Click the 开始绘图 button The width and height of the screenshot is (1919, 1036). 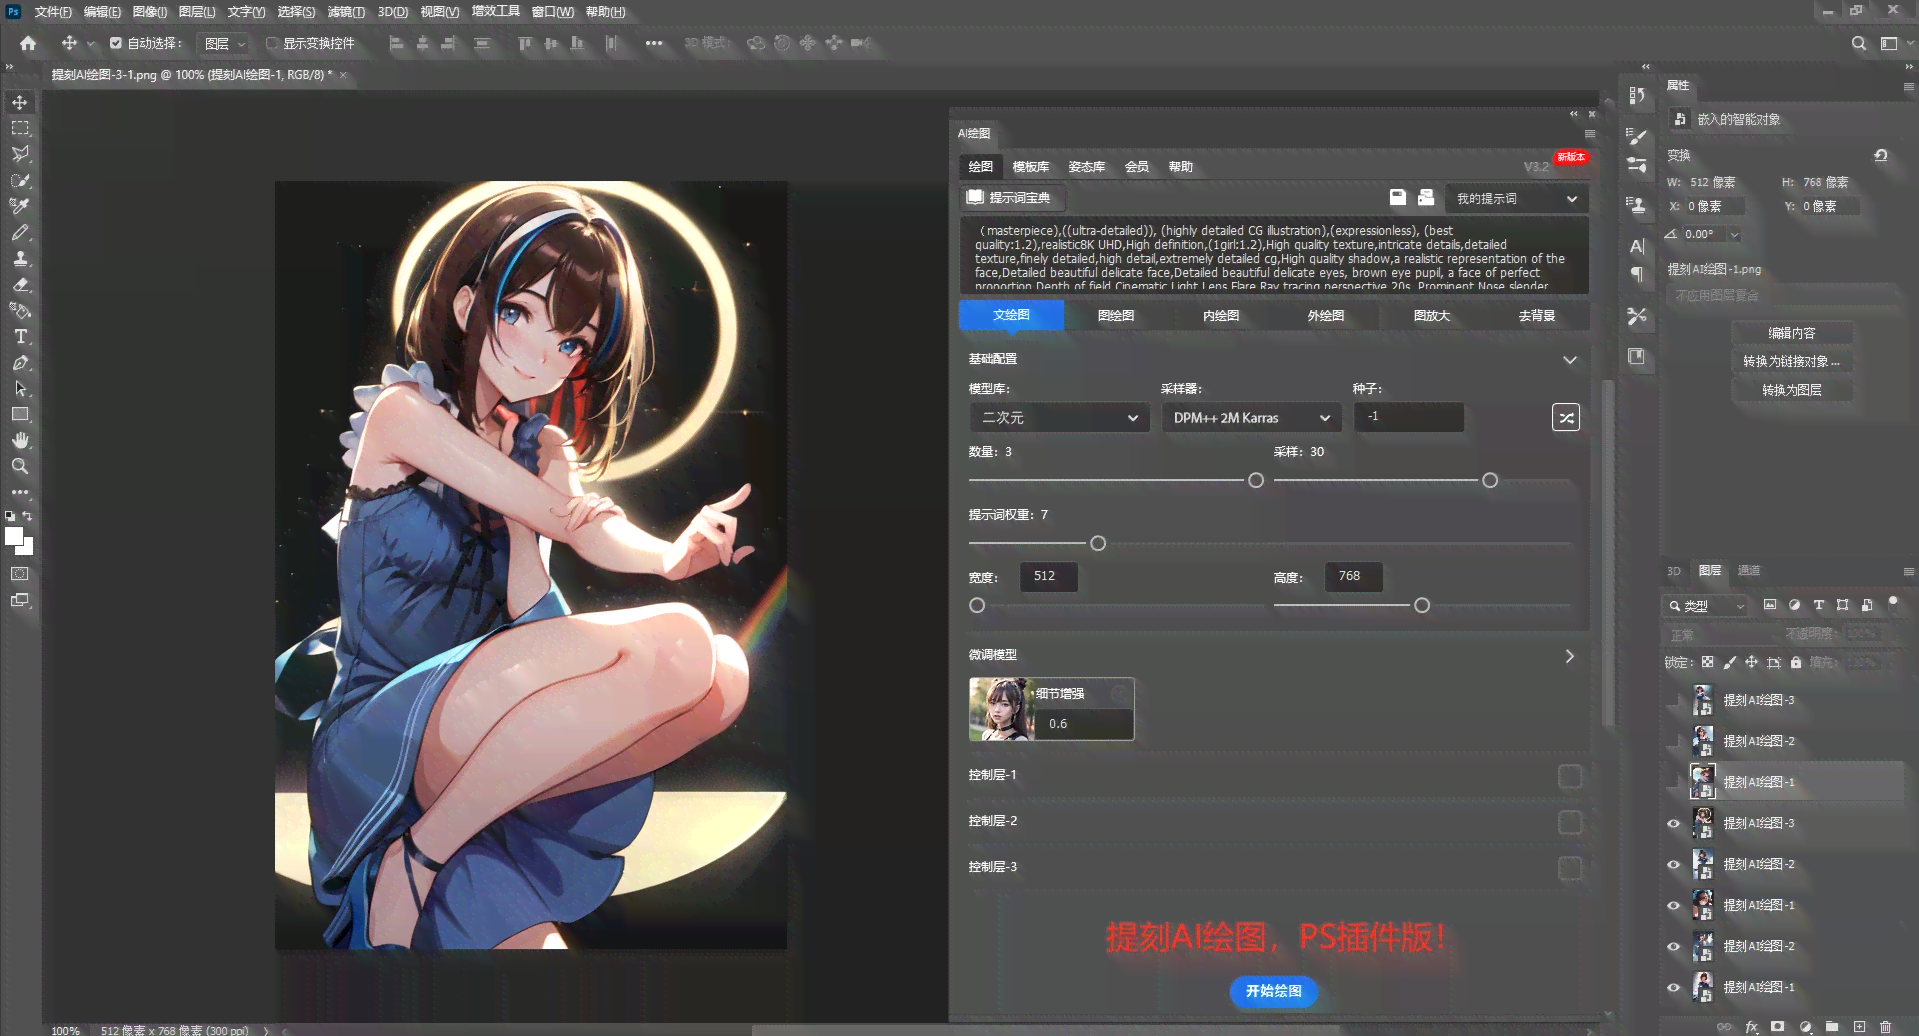coord(1273,991)
